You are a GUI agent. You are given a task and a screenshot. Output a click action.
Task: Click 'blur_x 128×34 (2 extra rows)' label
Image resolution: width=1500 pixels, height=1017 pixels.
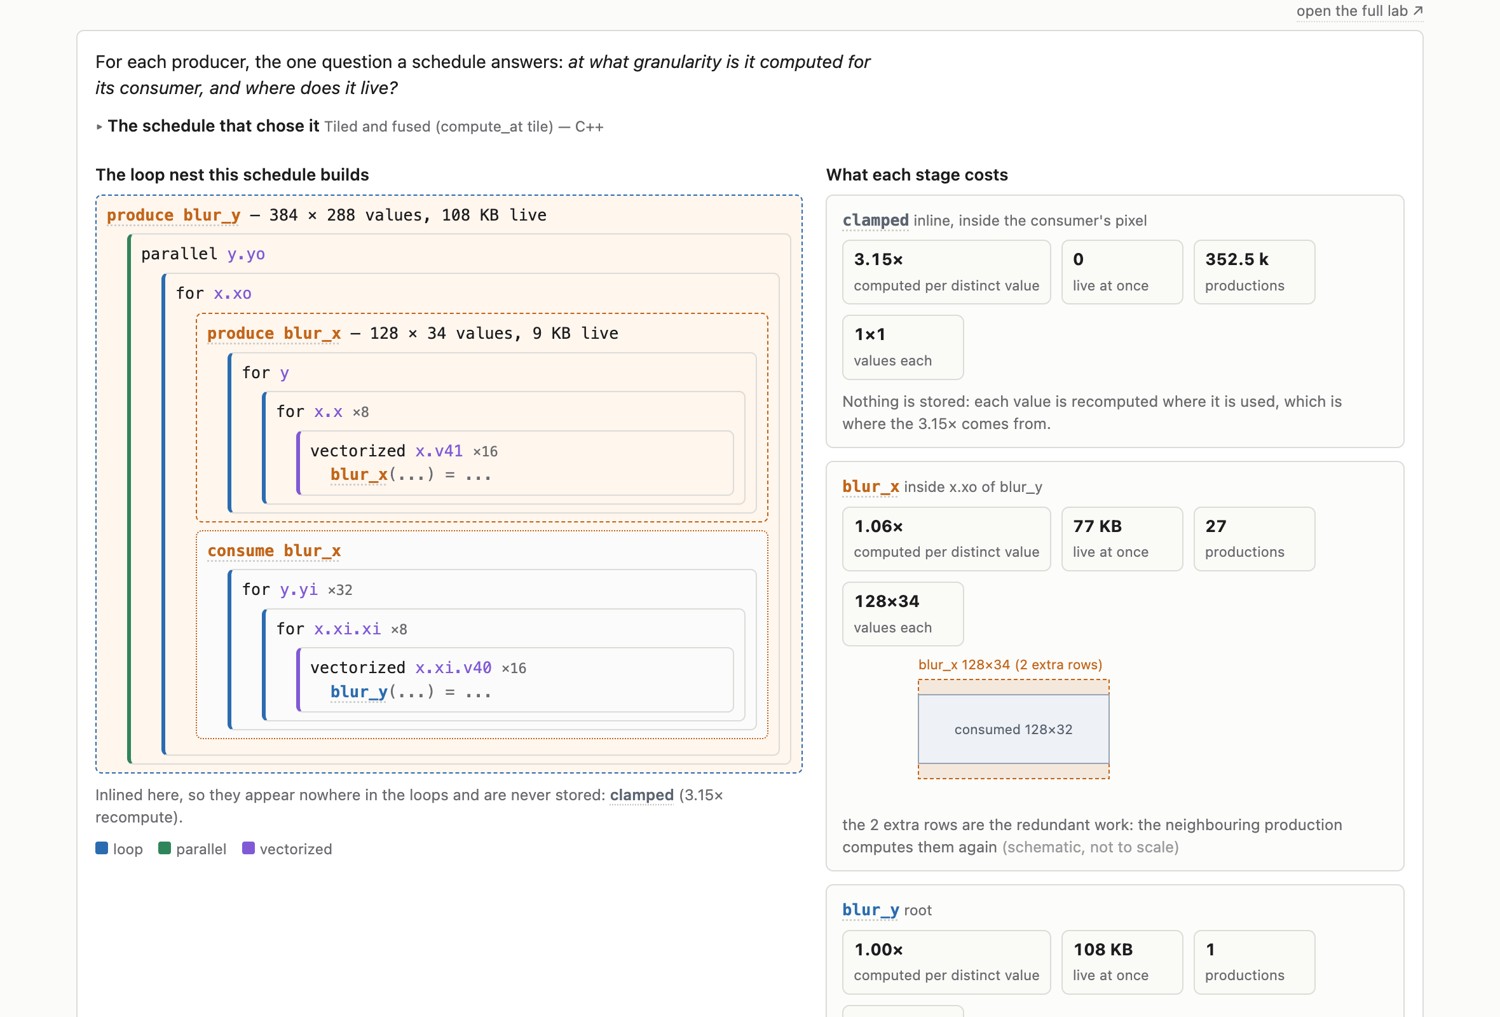point(1010,665)
